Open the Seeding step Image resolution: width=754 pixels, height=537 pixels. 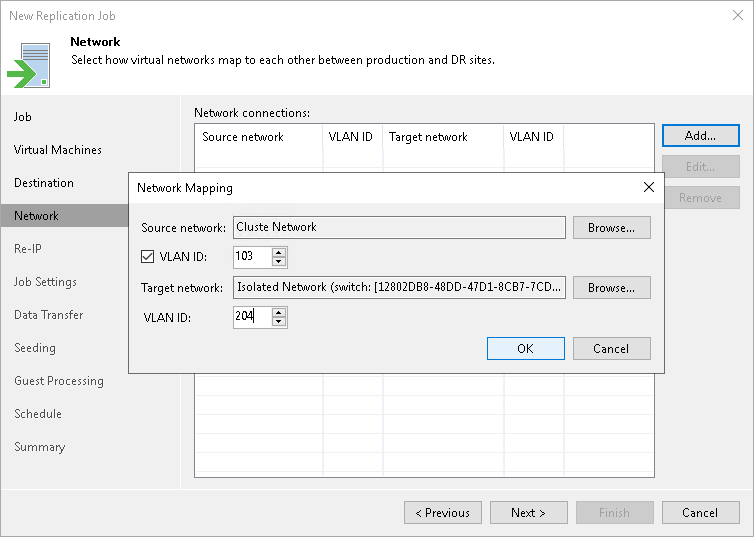[x=35, y=348]
